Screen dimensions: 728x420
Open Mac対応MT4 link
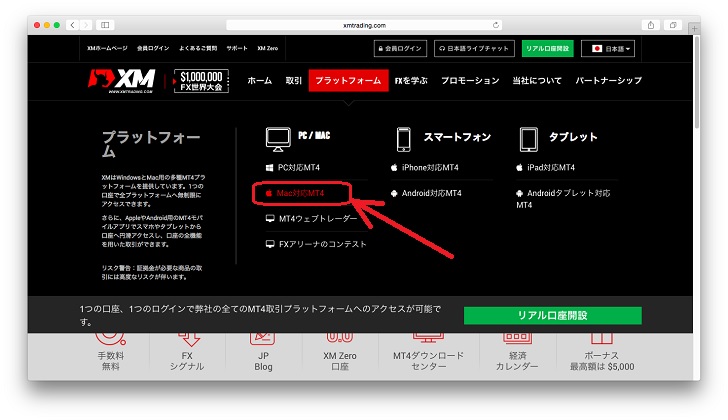click(x=295, y=193)
